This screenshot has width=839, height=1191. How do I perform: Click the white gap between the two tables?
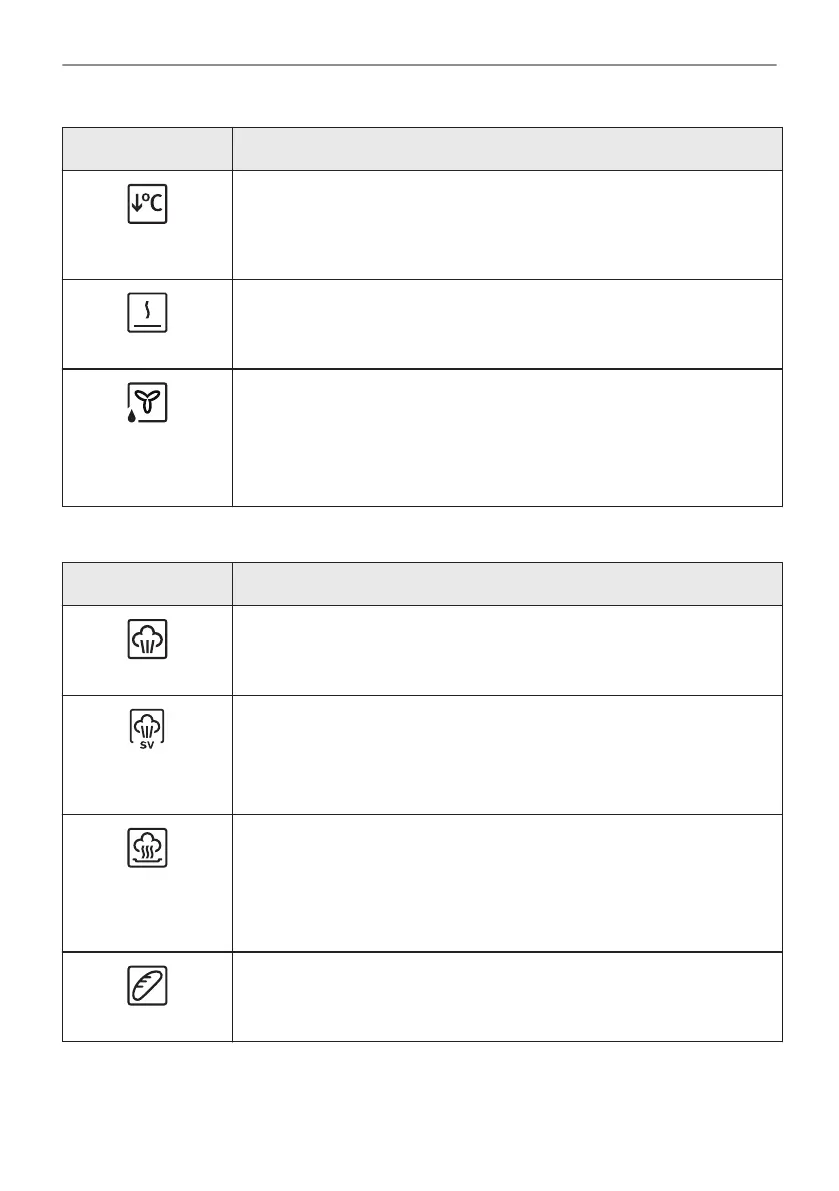419,534
